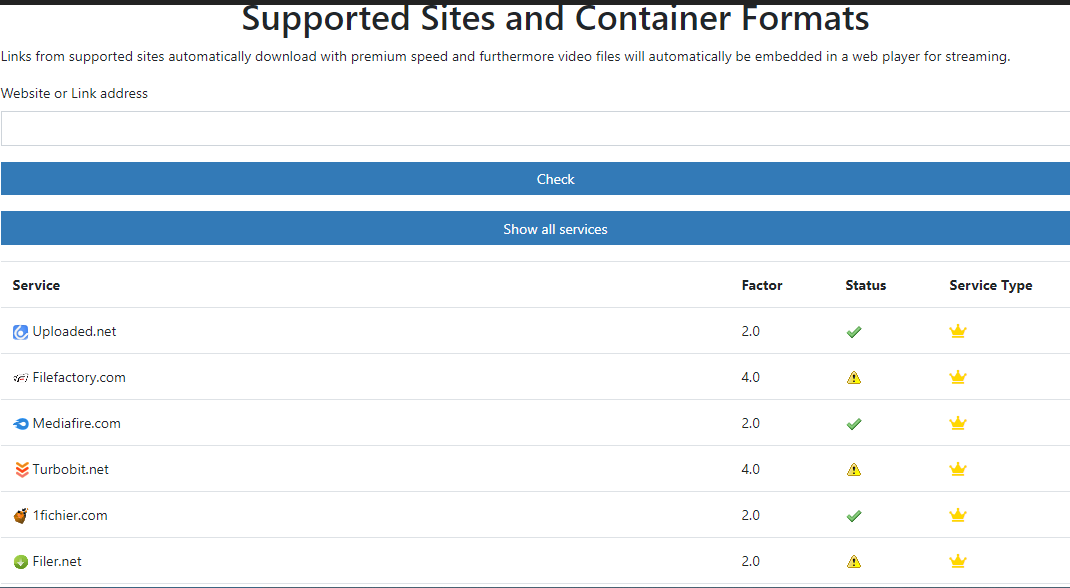Image resolution: width=1070 pixels, height=588 pixels.
Task: Click the Filer.net green icon
Action: point(21,562)
